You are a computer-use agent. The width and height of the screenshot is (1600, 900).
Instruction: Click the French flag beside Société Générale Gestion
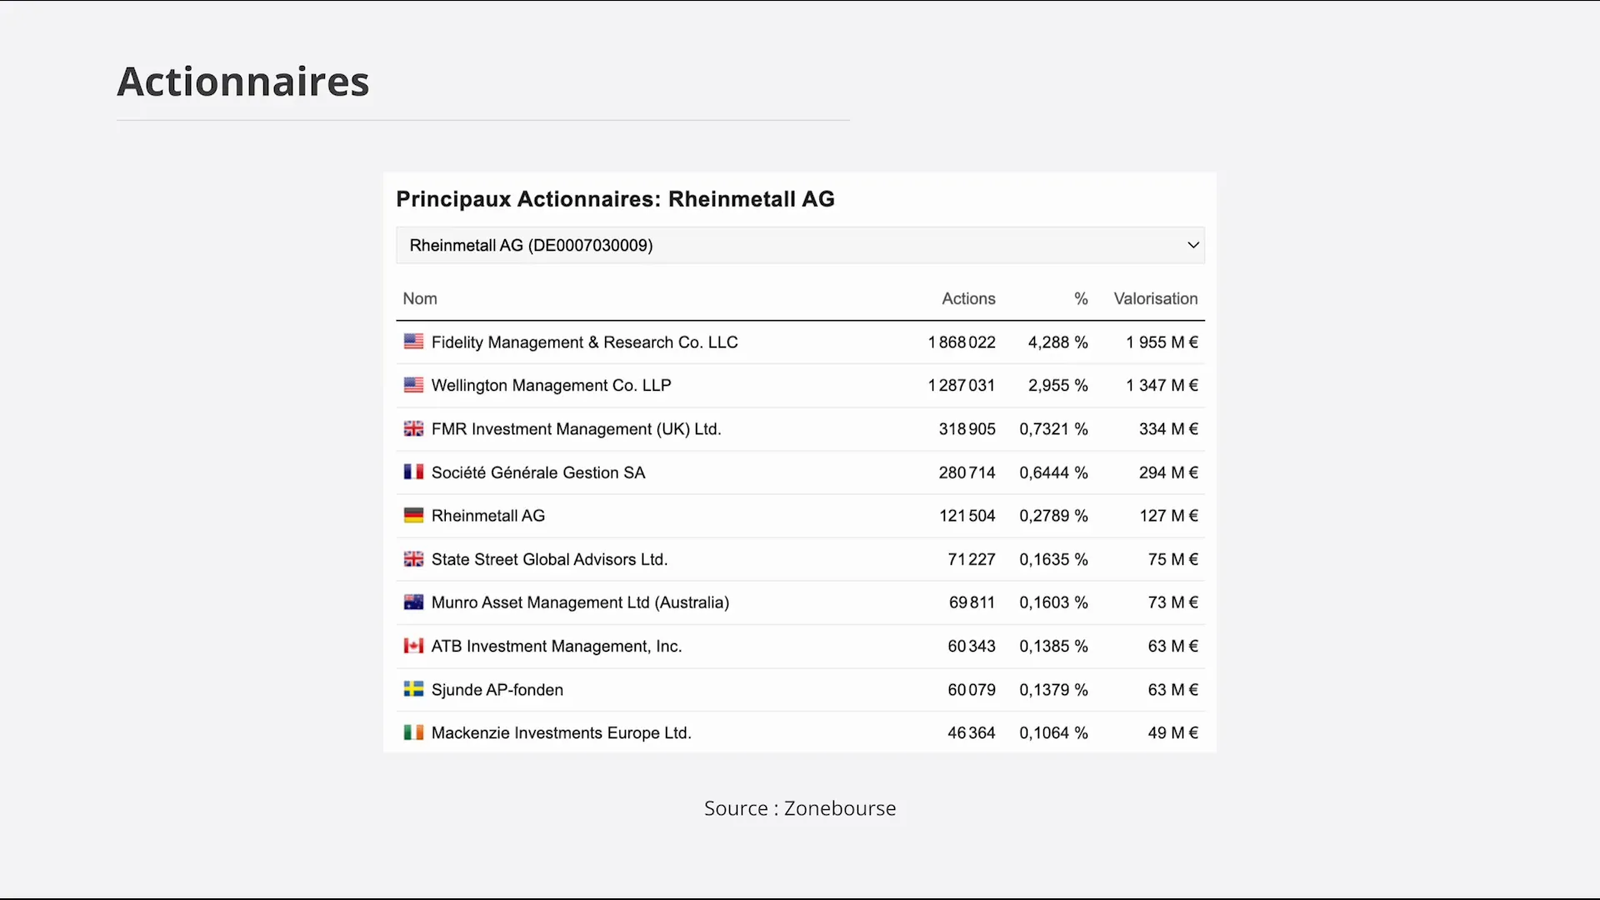(413, 472)
